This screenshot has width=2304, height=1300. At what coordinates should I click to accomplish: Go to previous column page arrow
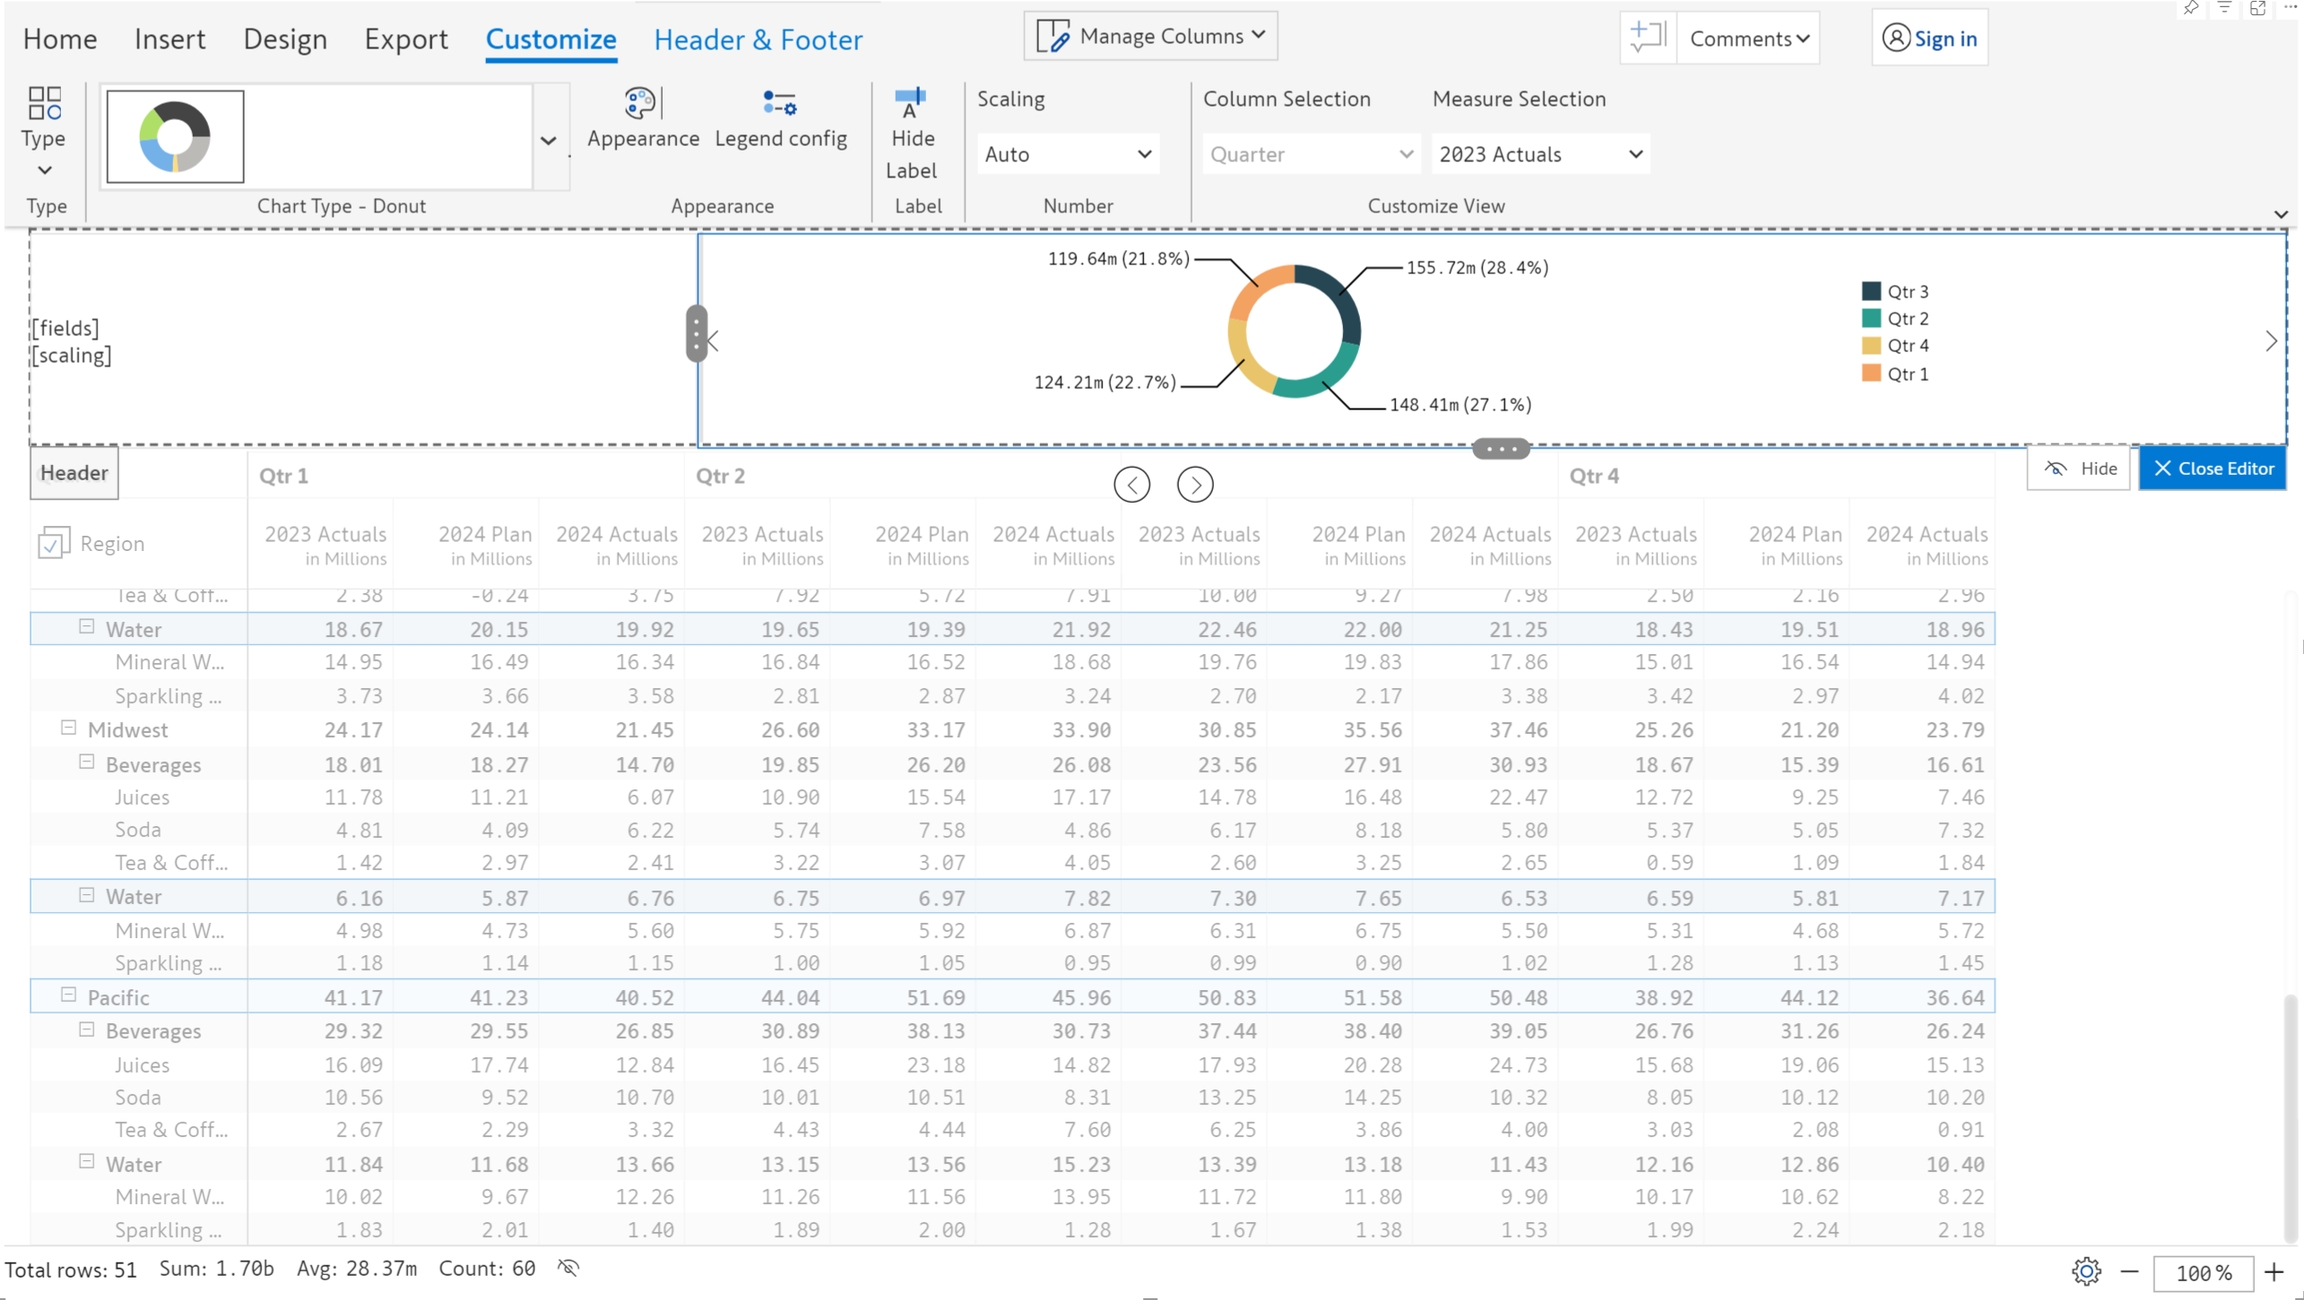[x=1132, y=485]
